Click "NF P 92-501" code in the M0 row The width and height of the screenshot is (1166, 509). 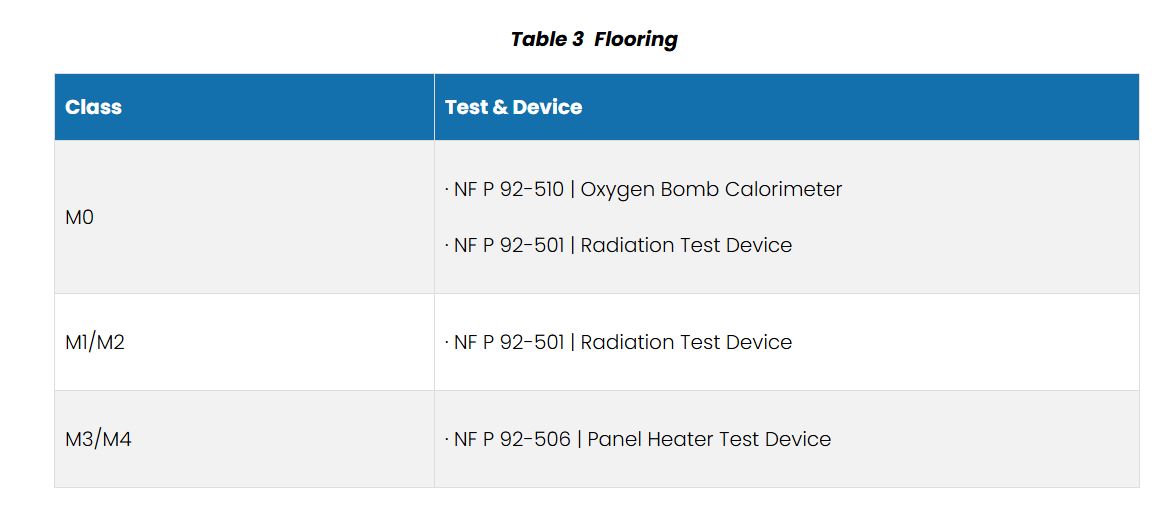point(509,245)
